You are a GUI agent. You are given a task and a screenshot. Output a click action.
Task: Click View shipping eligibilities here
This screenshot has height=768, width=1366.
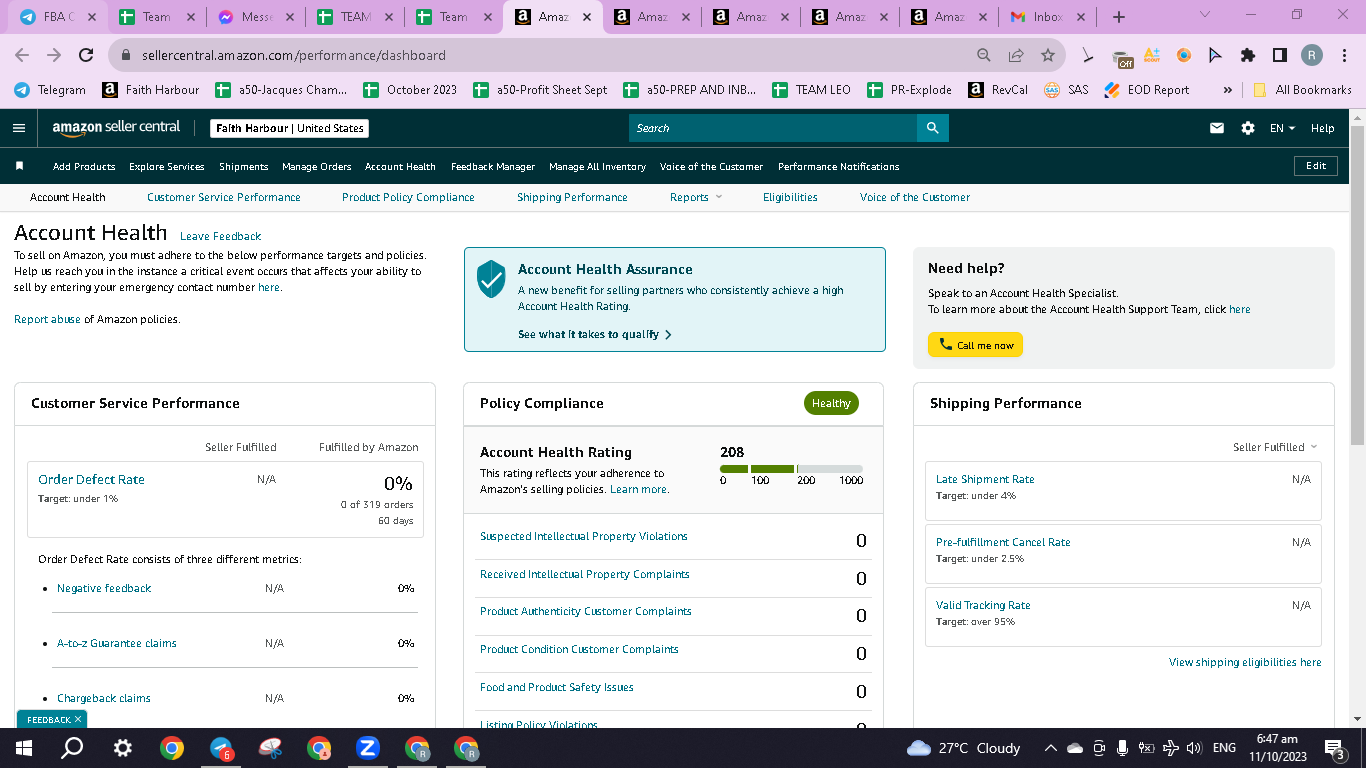click(1245, 662)
